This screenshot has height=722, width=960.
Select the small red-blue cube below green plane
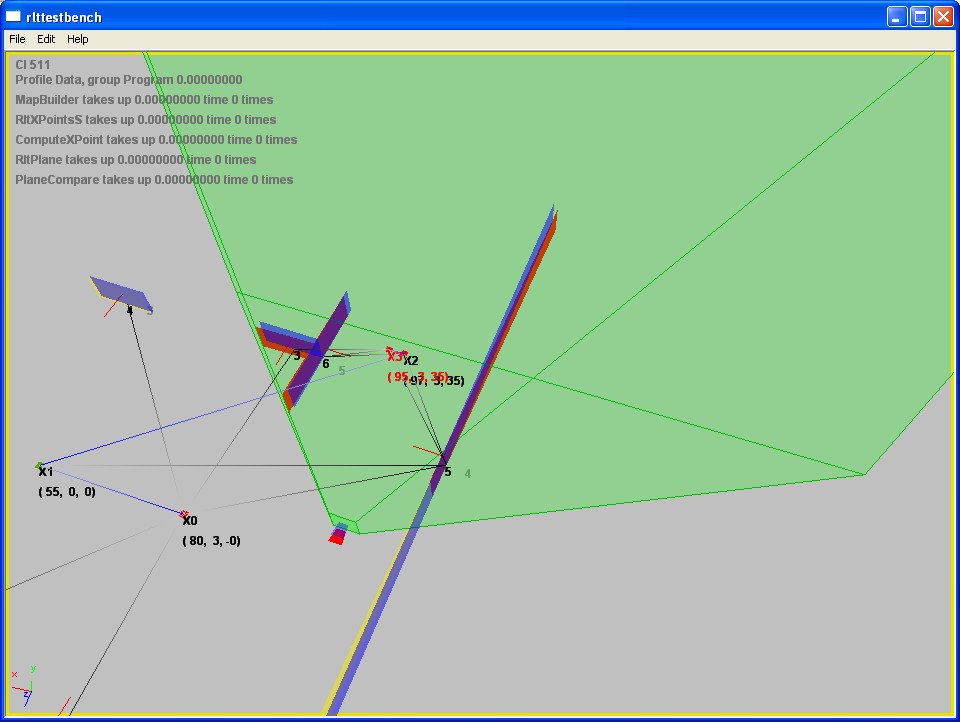[338, 534]
